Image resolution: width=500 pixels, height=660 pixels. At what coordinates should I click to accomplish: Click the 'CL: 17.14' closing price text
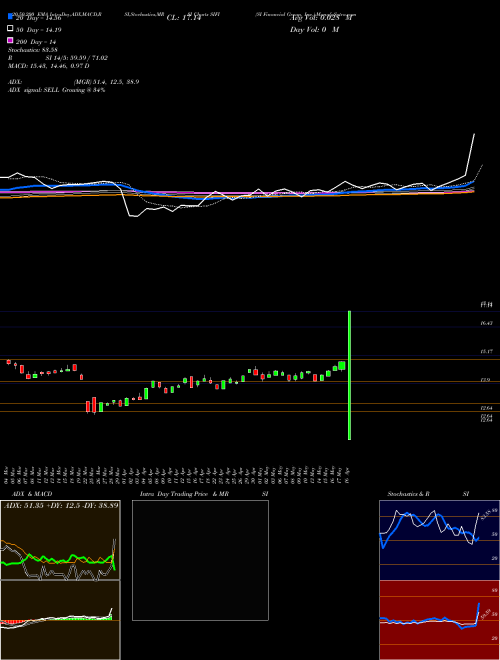pyautogui.click(x=184, y=18)
